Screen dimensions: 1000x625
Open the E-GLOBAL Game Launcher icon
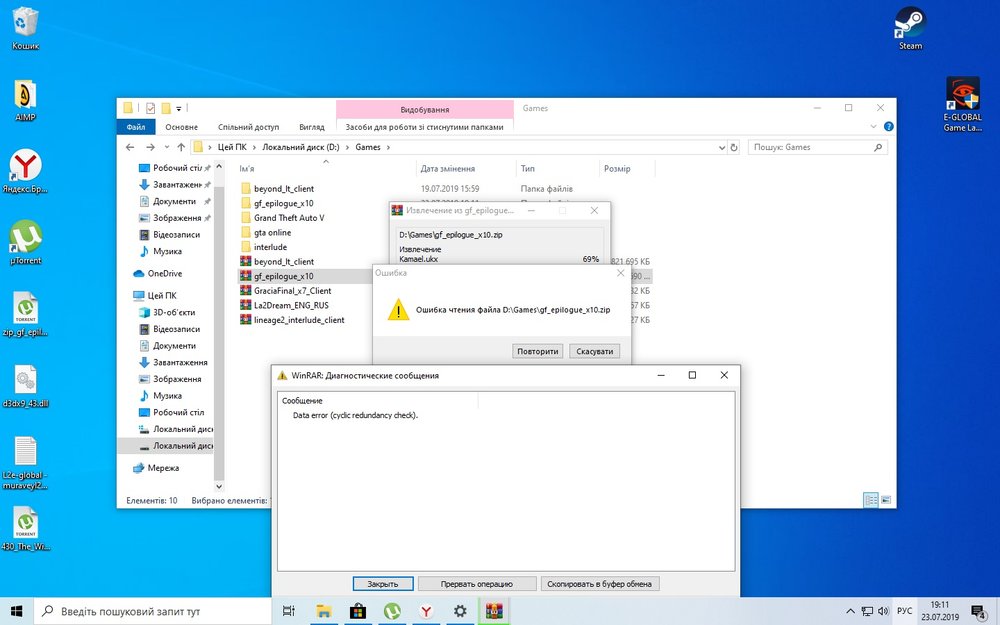[961, 96]
